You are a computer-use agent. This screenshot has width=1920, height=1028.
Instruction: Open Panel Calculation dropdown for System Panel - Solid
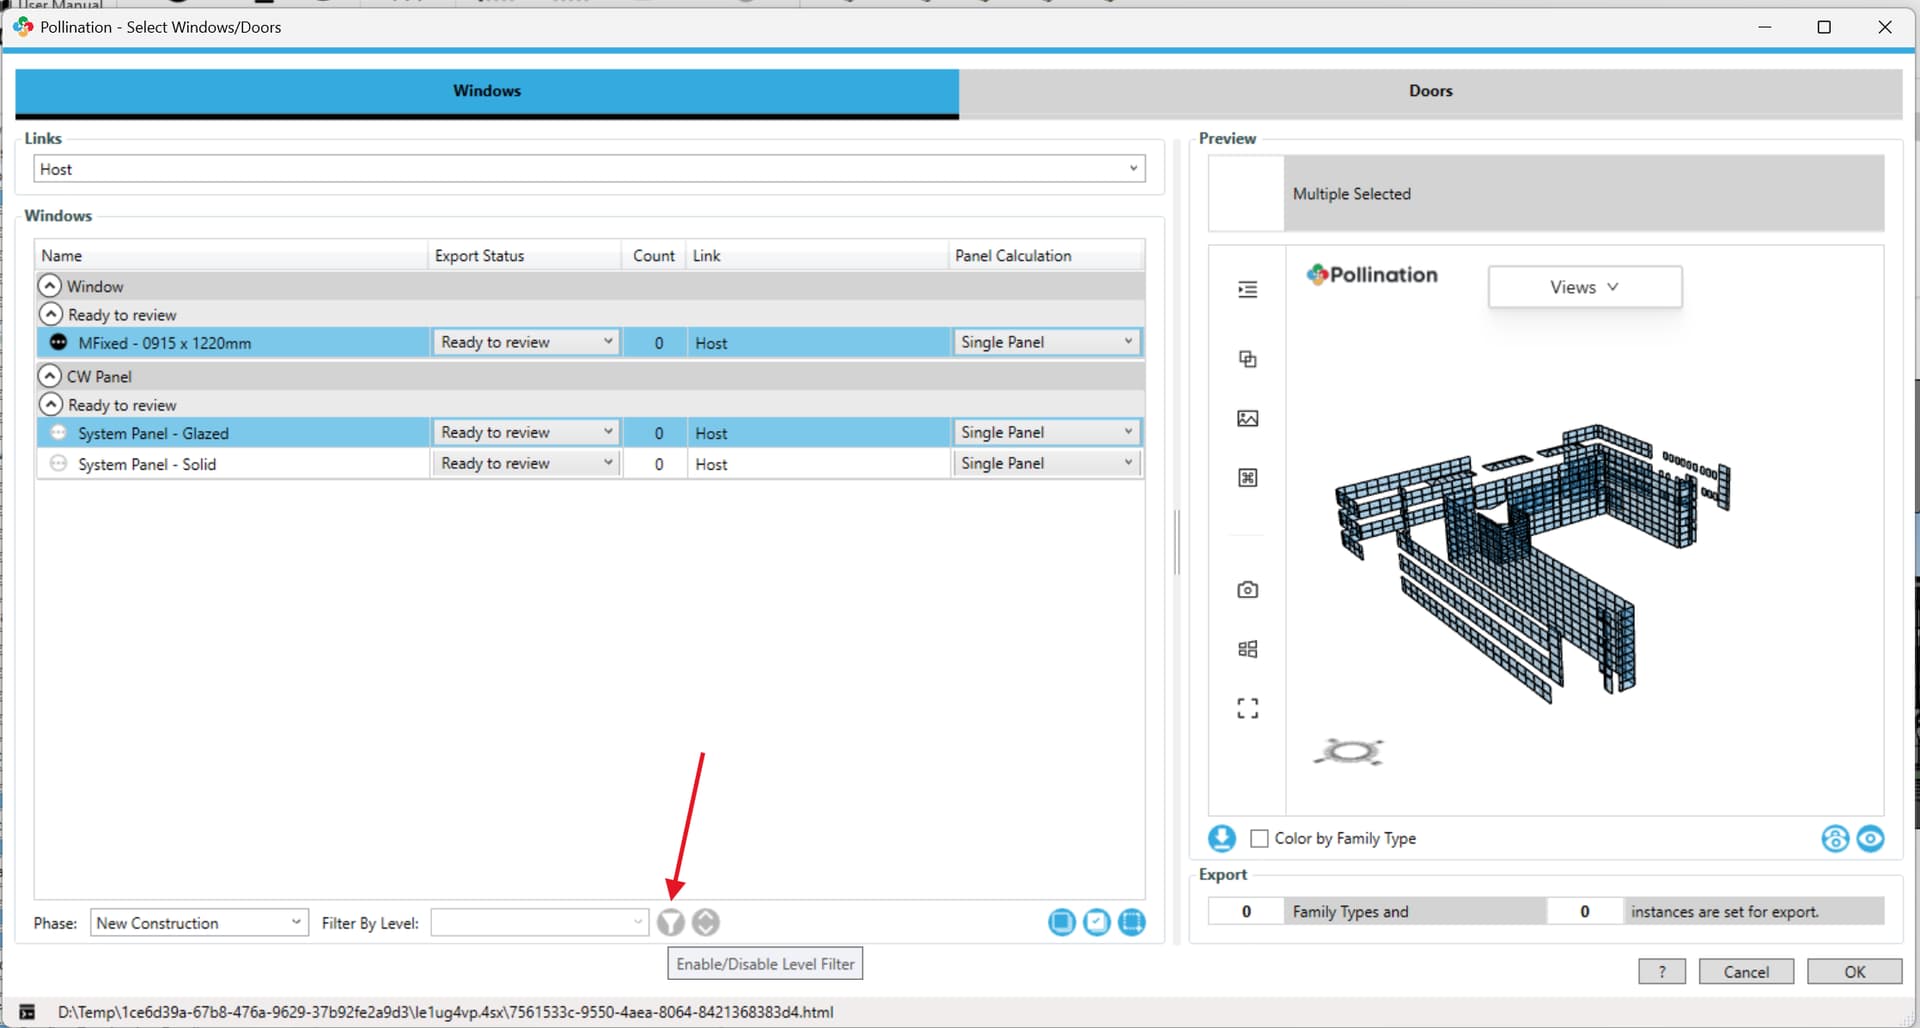(x=1046, y=463)
